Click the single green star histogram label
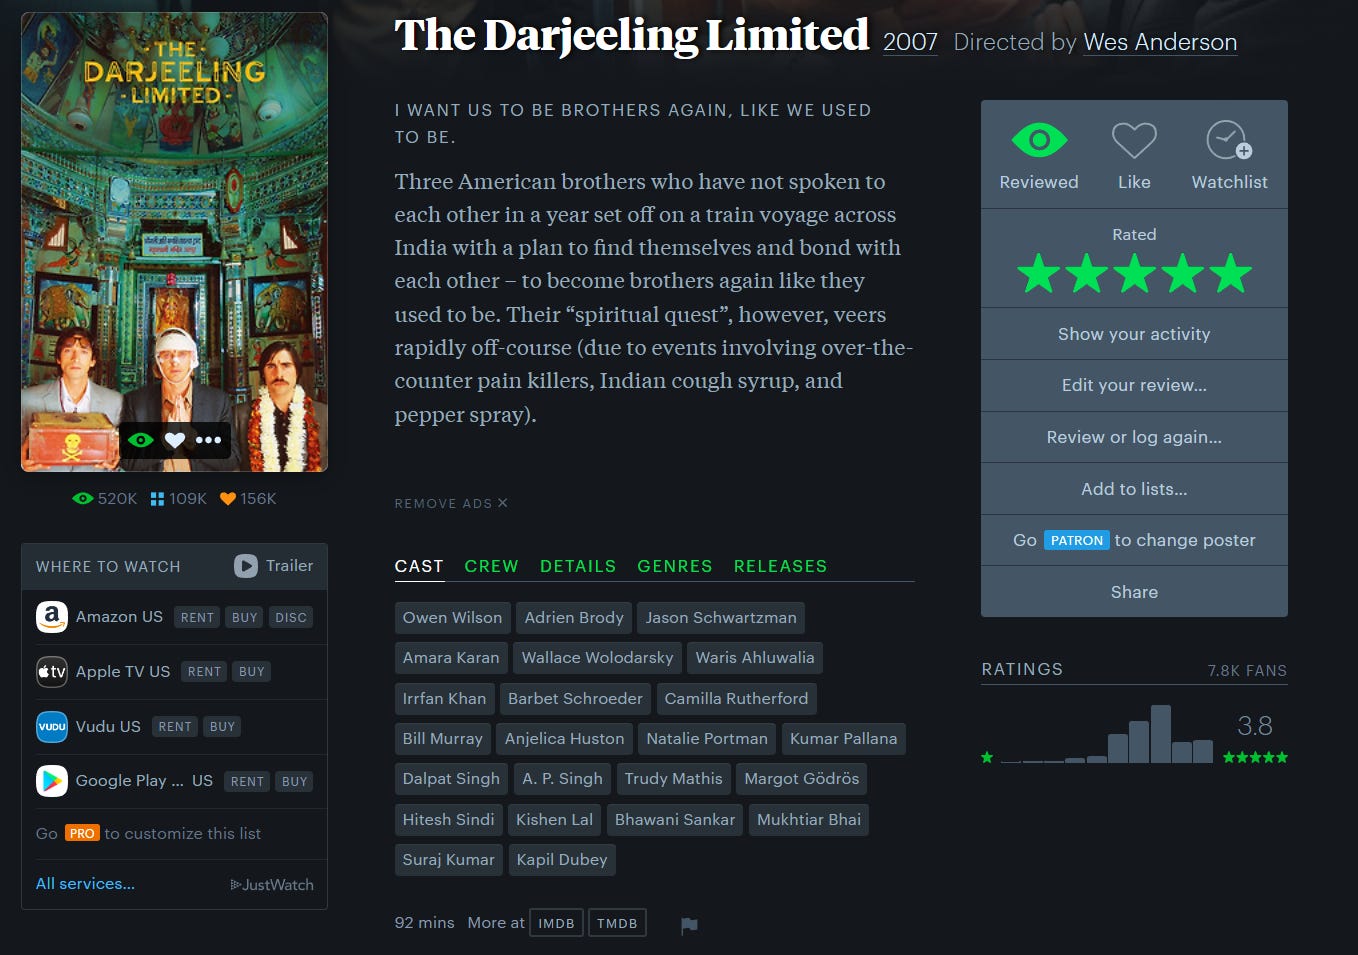The width and height of the screenshot is (1358, 955). click(x=987, y=757)
